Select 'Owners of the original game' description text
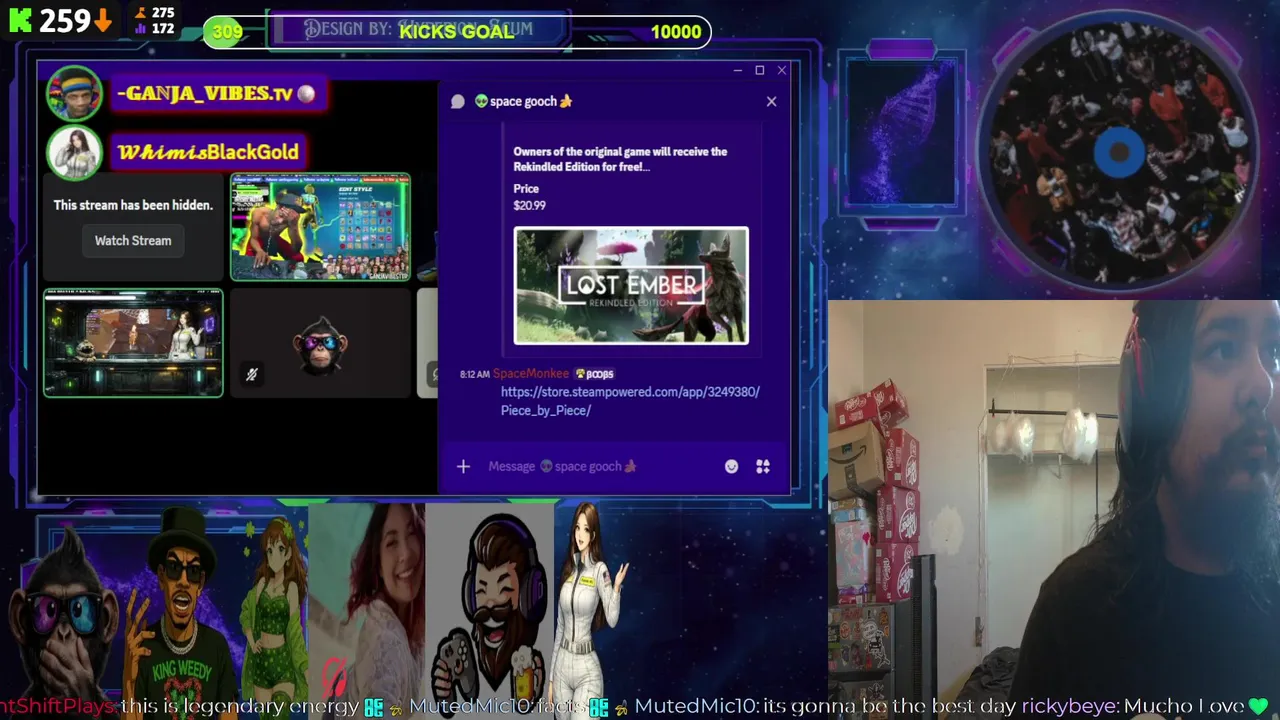The height and width of the screenshot is (720, 1280). click(x=620, y=159)
